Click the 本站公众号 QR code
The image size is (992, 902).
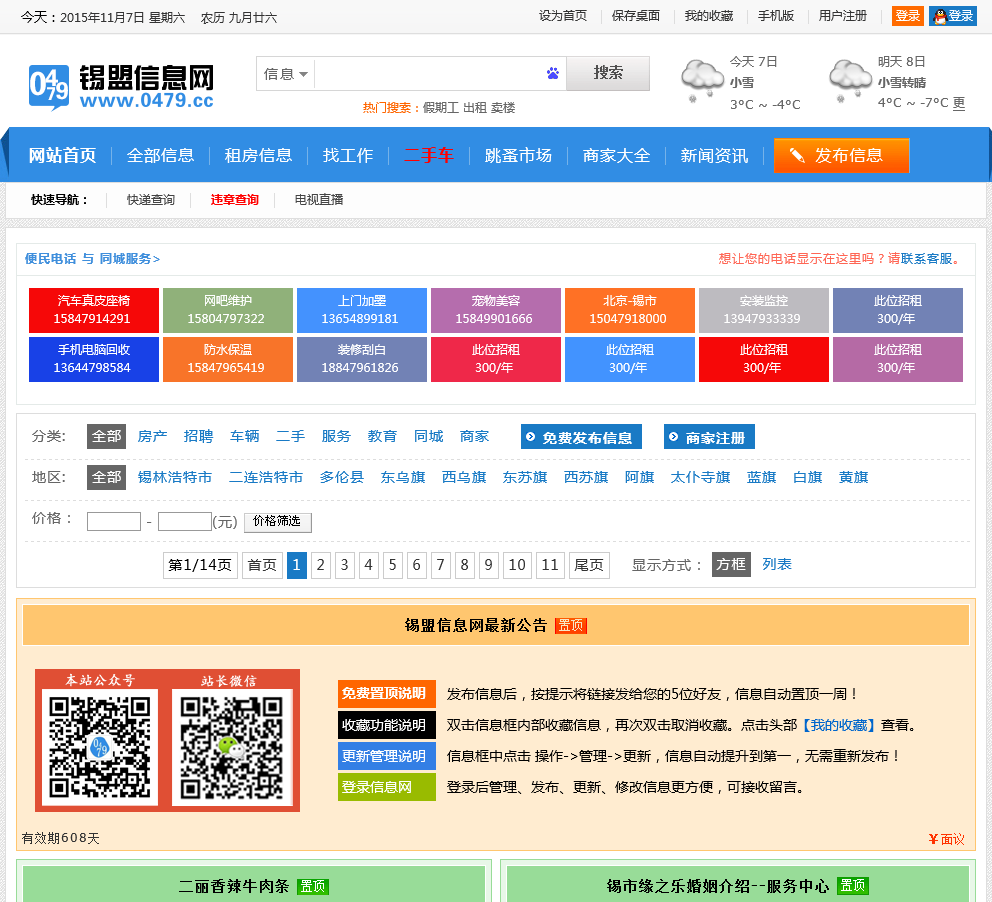(100, 747)
